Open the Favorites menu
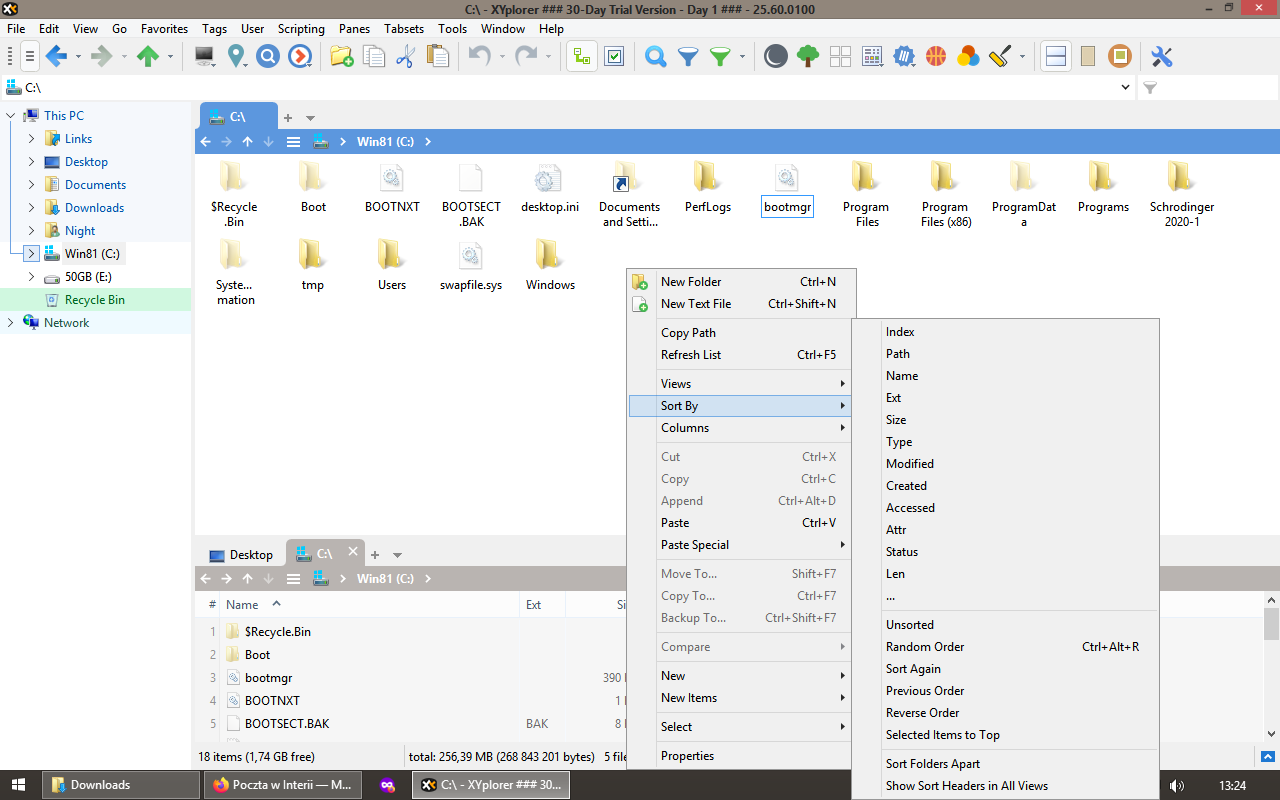Viewport: 1280px width, 800px height. pyautogui.click(x=164, y=29)
